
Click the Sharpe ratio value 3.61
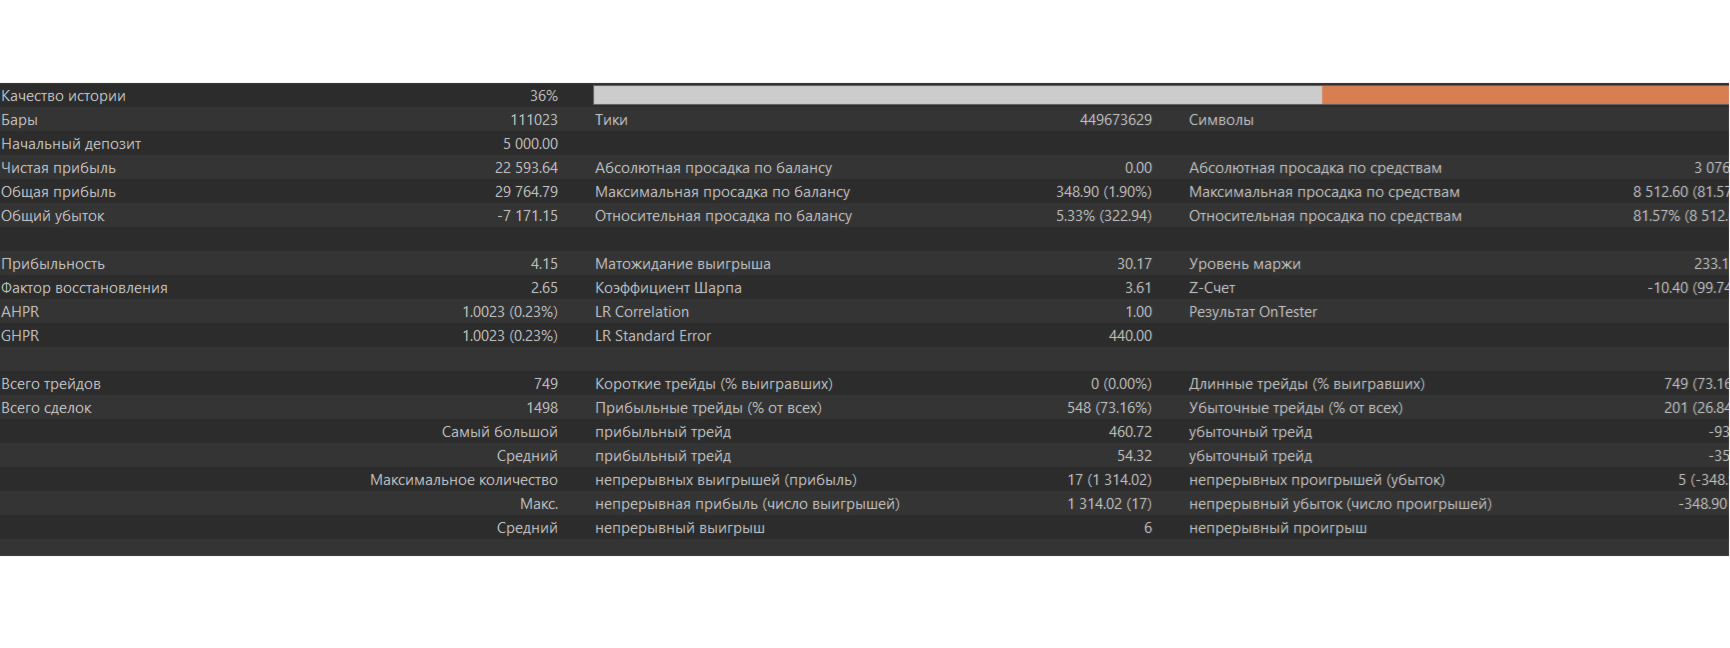coord(1138,288)
